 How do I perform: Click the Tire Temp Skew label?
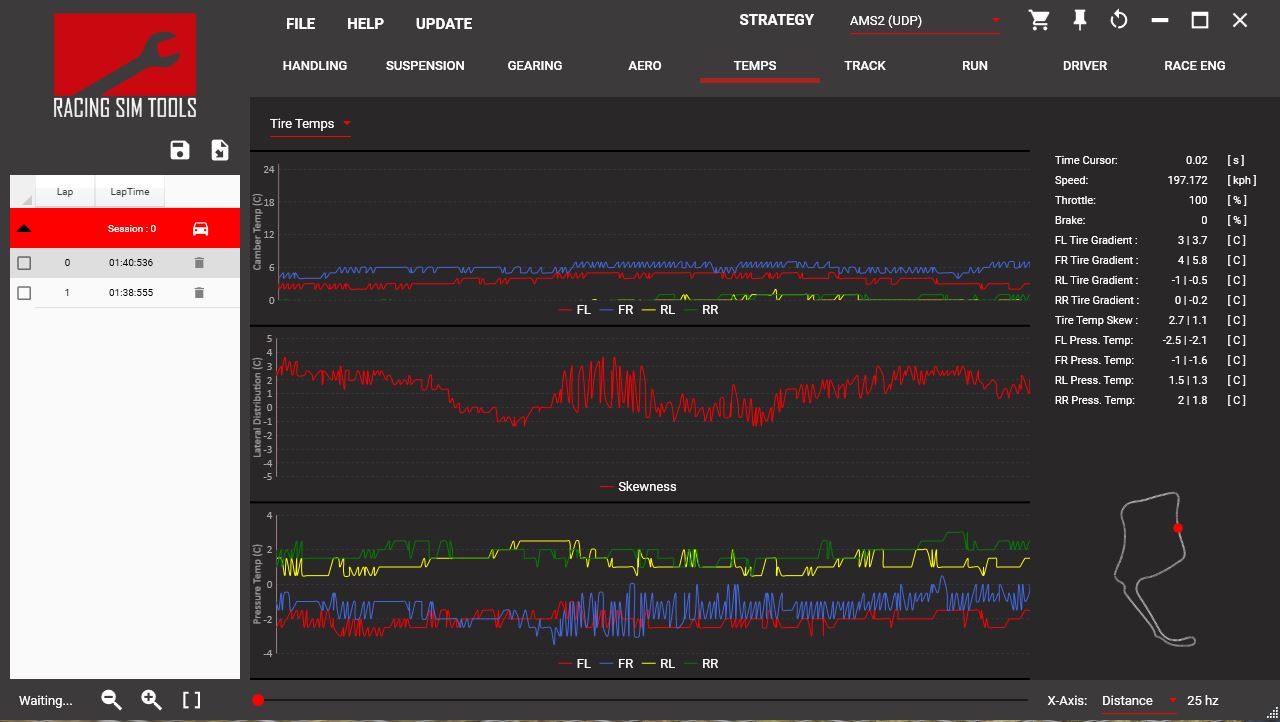click(1095, 320)
